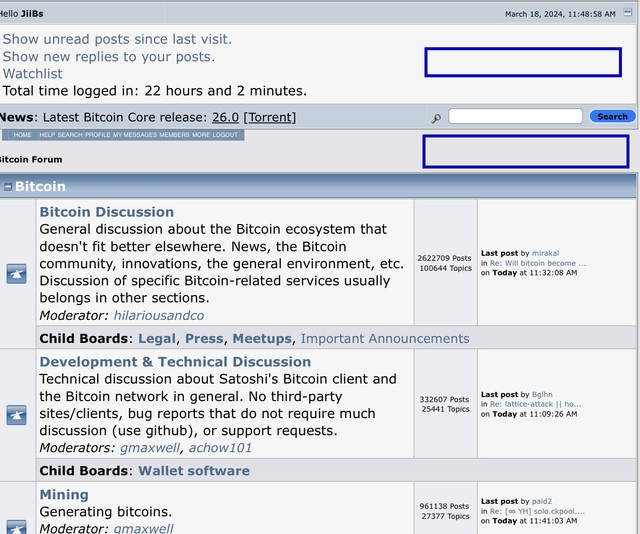
Task: View Mining board moderator gmaxwell's profile
Action: [x=143, y=529]
